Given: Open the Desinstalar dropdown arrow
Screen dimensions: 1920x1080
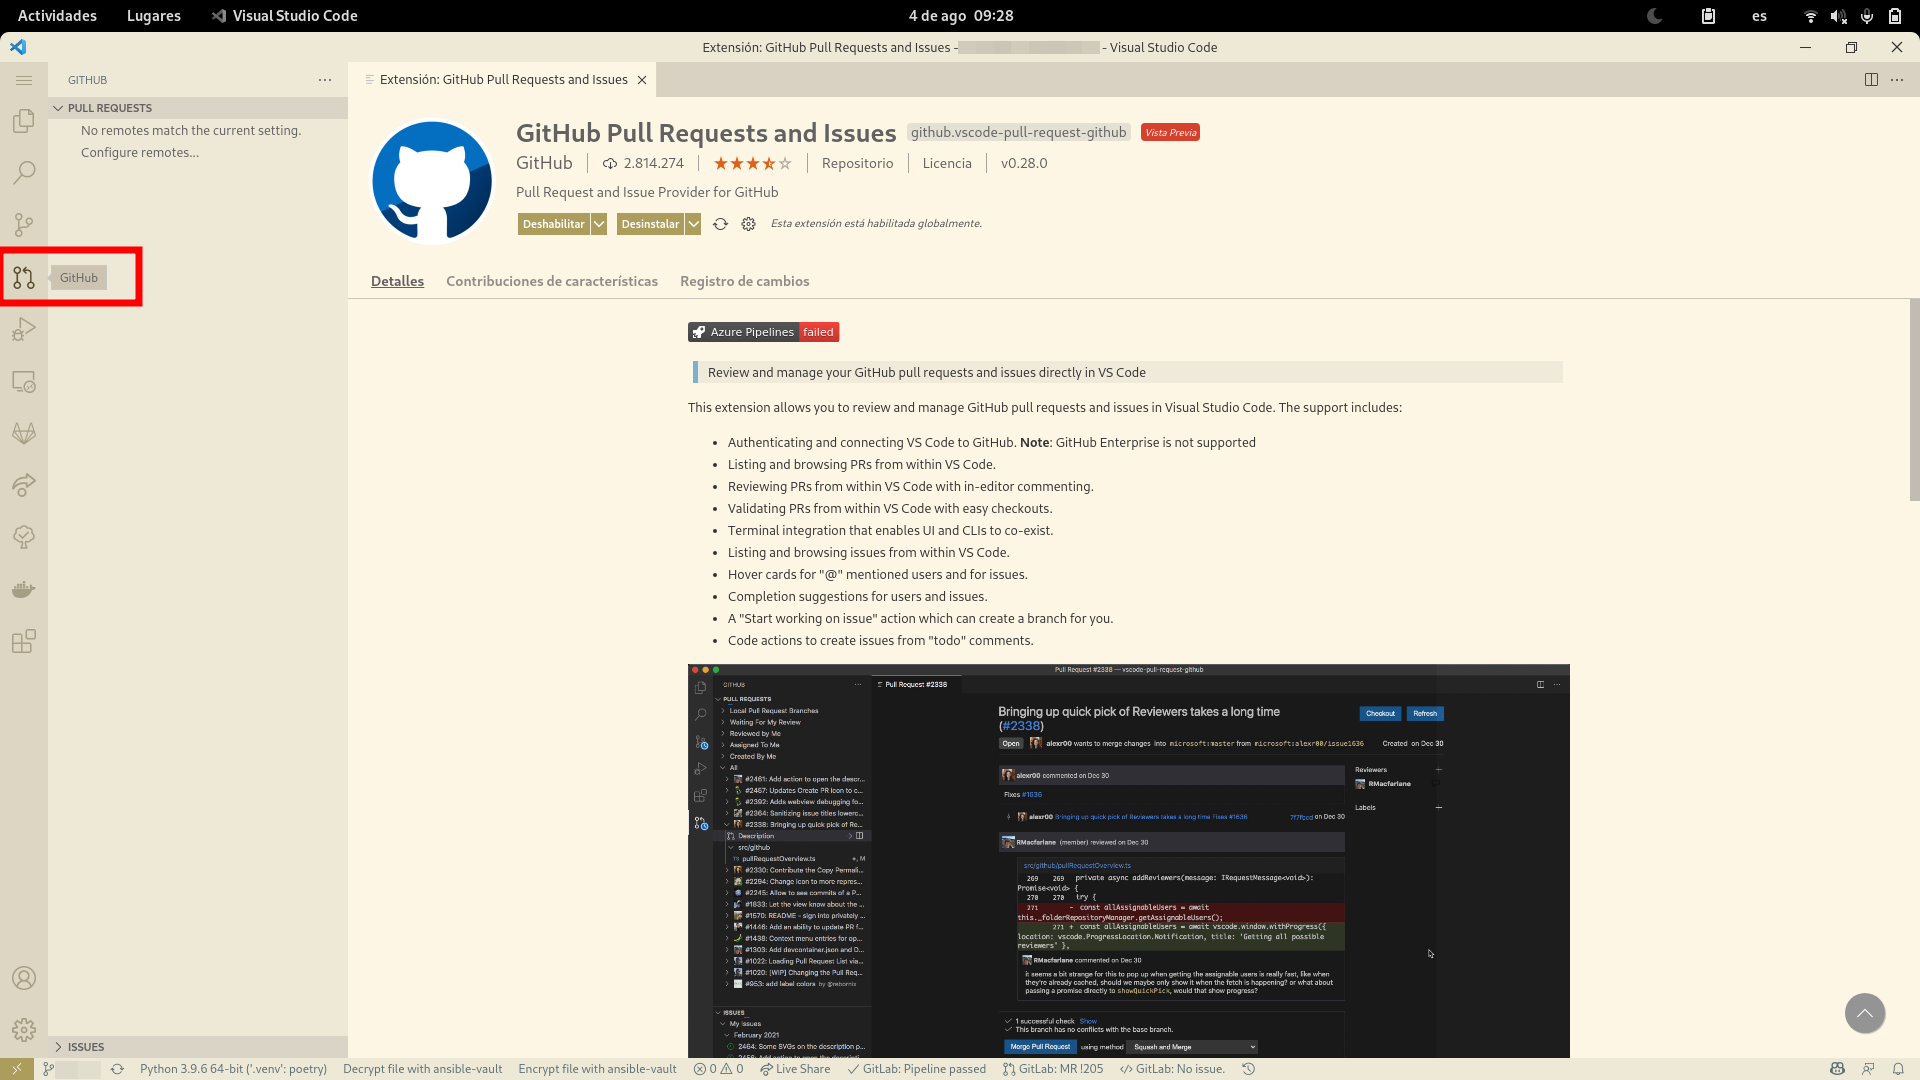Looking at the screenshot, I should (694, 223).
